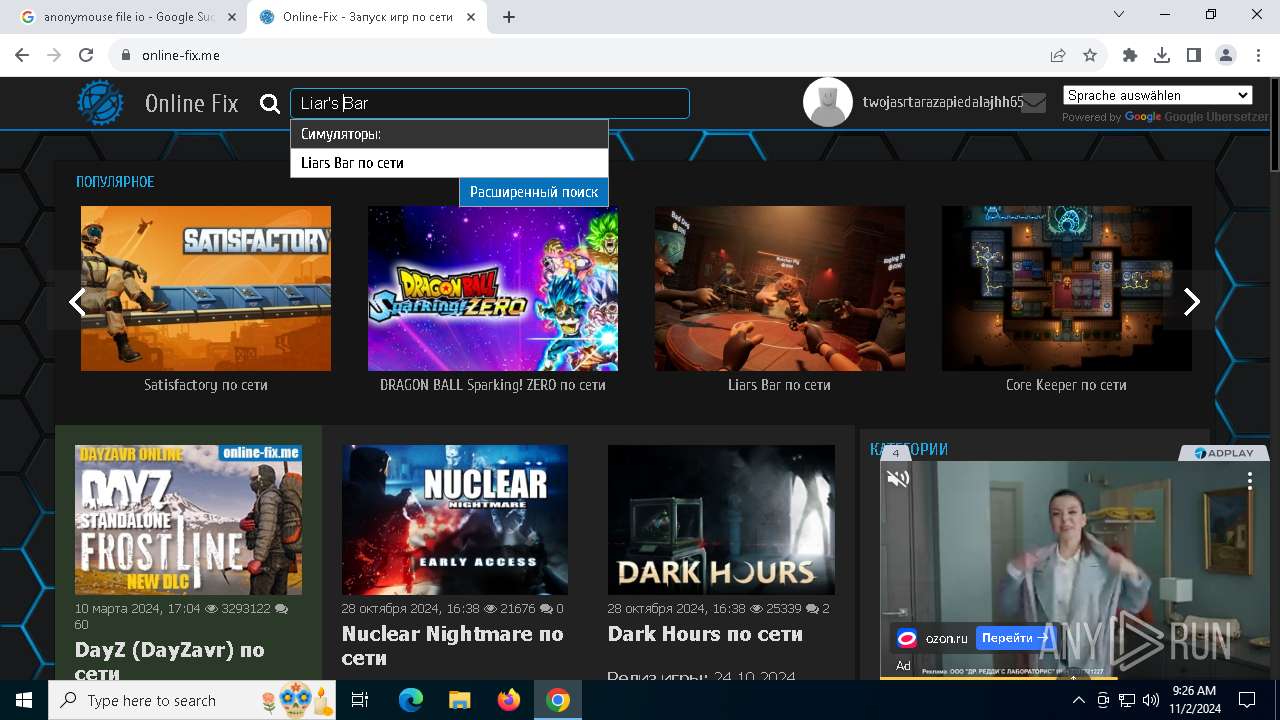
Task: Open notification center icon
Action: [x=1247, y=700]
